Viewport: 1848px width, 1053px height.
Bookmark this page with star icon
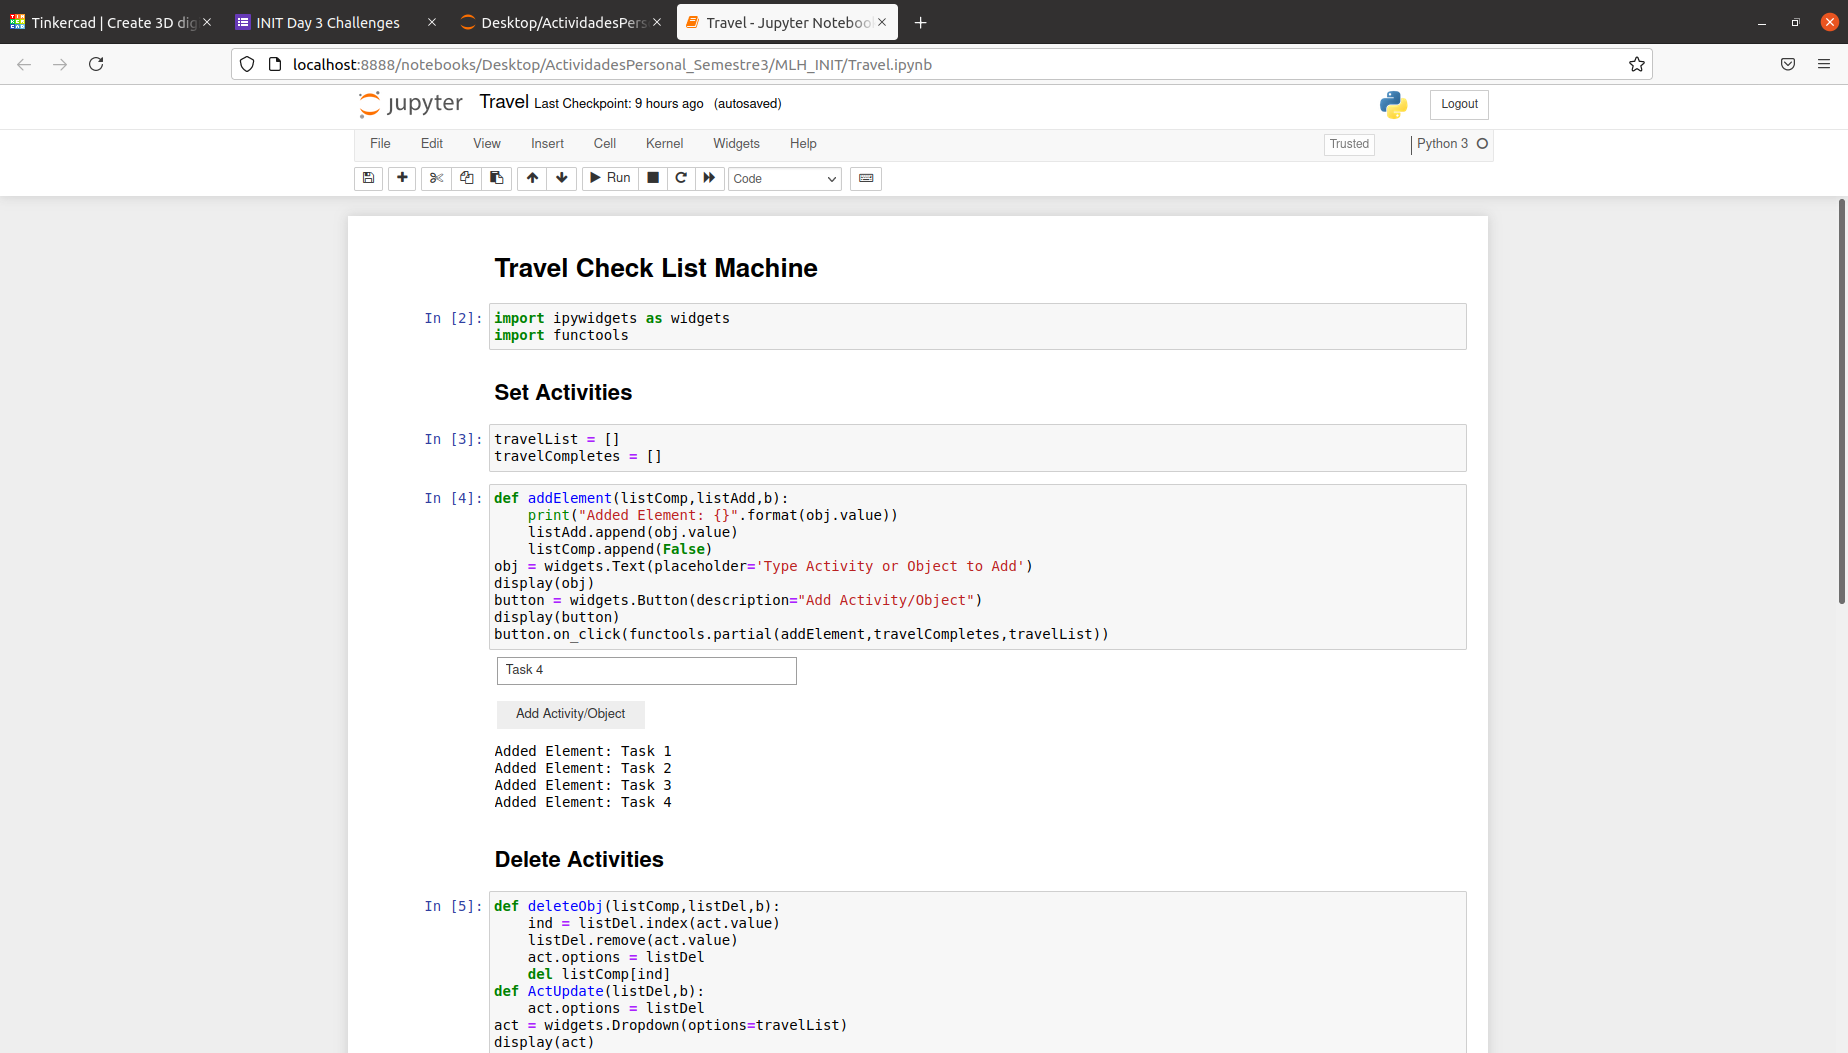pos(1637,64)
